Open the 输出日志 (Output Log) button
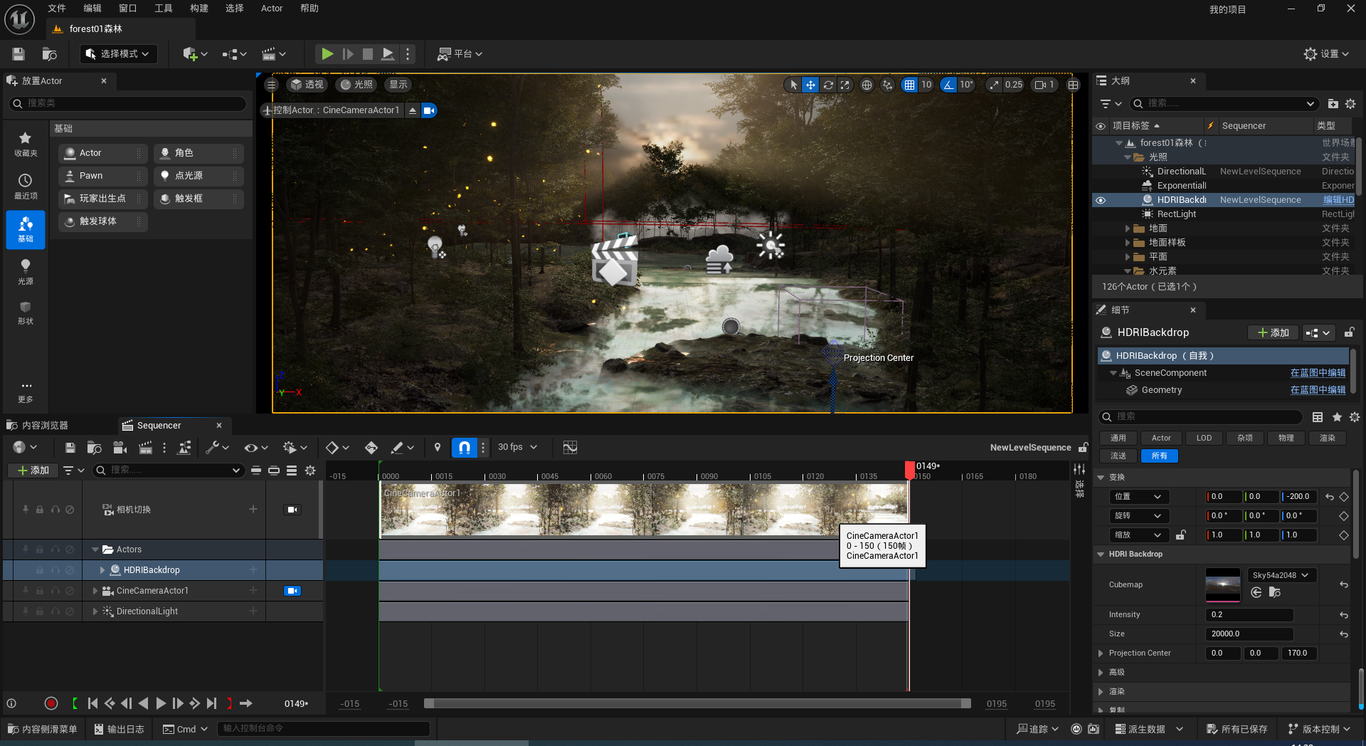The width and height of the screenshot is (1366, 746). coord(118,729)
